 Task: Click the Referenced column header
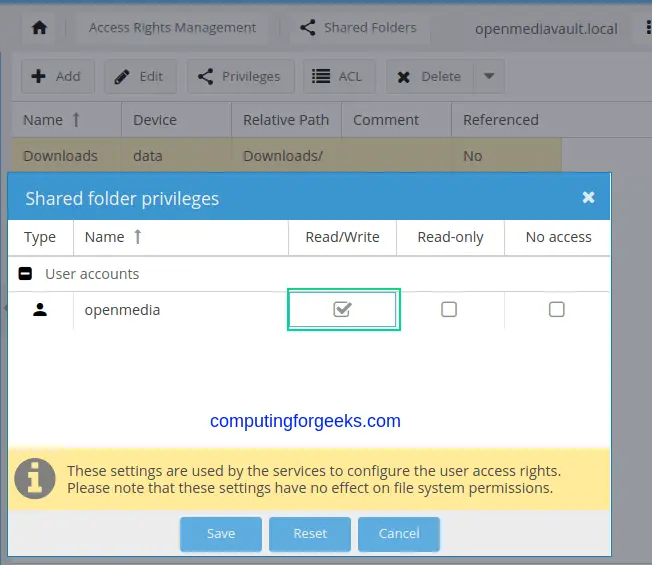click(506, 120)
